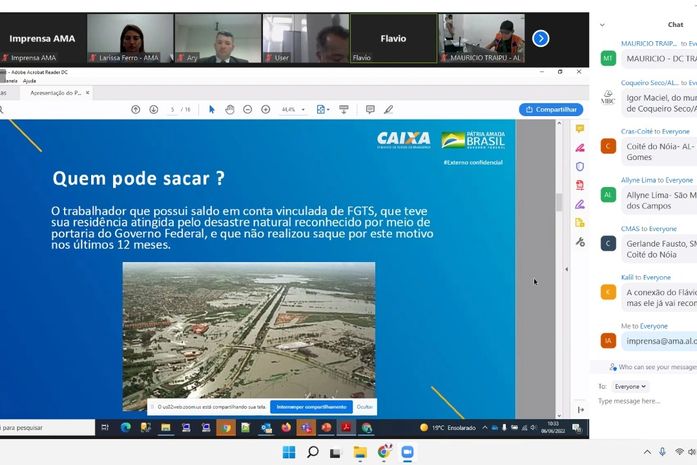697x465 pixels.
Task: Click the Ocultar link
Action: click(365, 407)
